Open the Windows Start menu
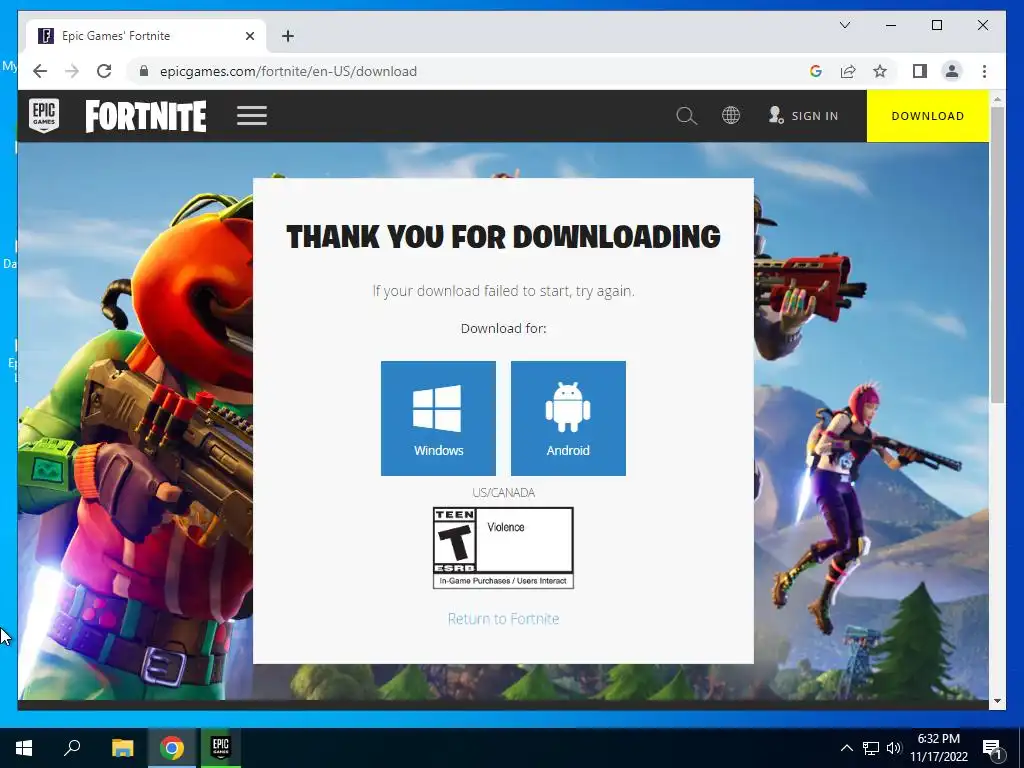1024x768 pixels. point(24,748)
